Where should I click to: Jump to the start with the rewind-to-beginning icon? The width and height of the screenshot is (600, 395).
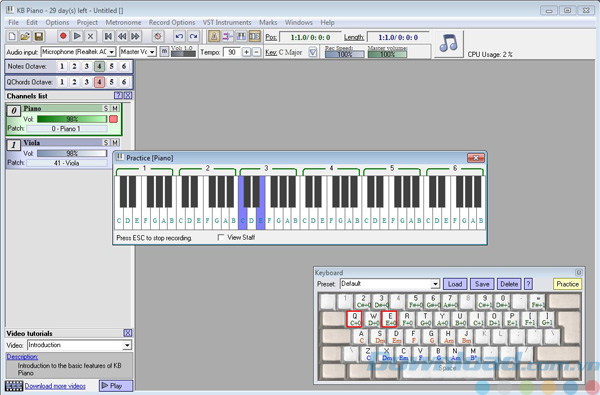tap(108, 36)
